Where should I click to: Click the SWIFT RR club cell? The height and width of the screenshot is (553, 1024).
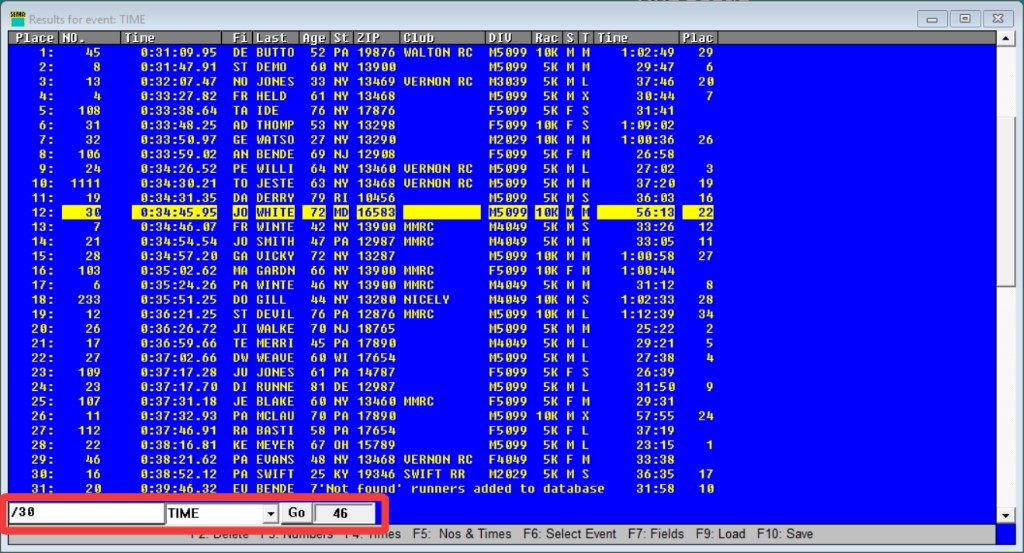tap(434, 474)
